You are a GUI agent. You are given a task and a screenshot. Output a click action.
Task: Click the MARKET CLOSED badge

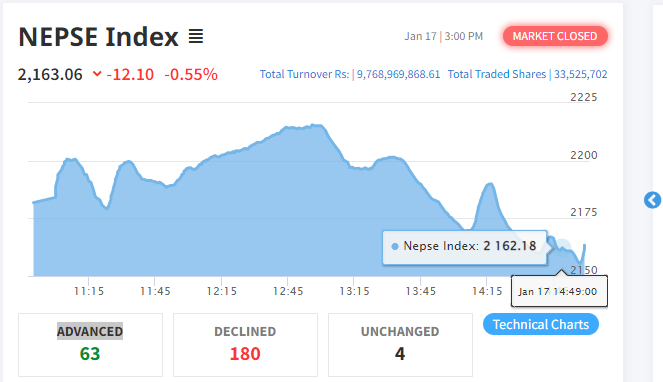(x=555, y=36)
